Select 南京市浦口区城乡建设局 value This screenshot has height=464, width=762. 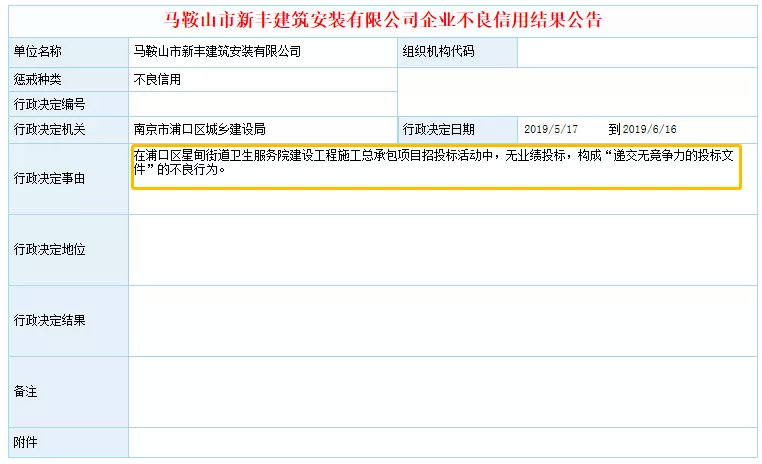tap(200, 129)
